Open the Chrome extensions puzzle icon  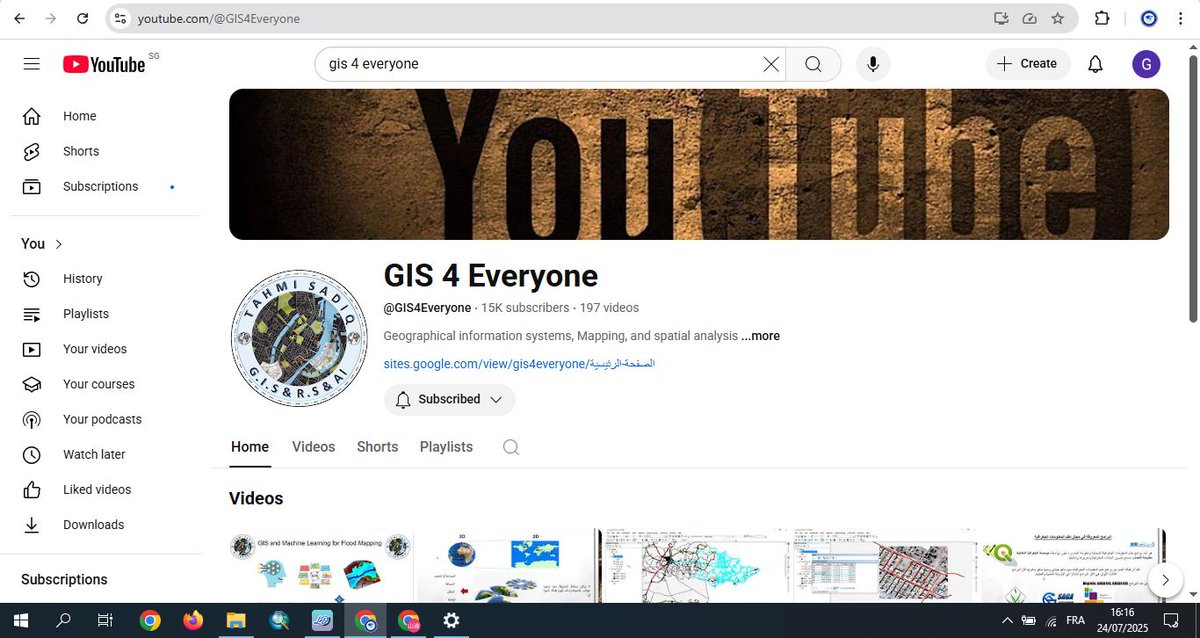coord(1102,18)
